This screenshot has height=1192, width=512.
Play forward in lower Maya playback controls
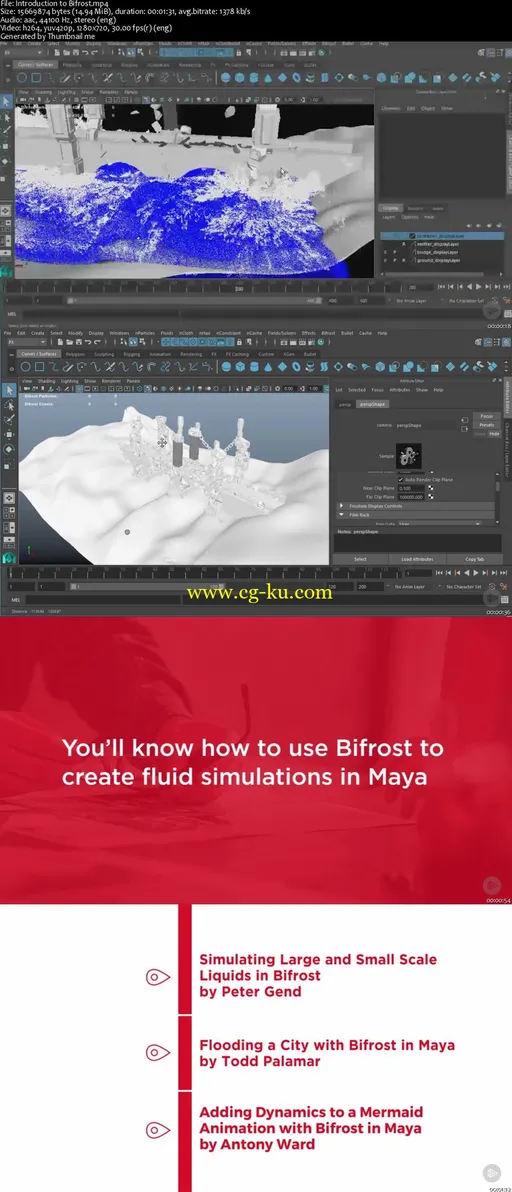pyautogui.click(x=476, y=572)
